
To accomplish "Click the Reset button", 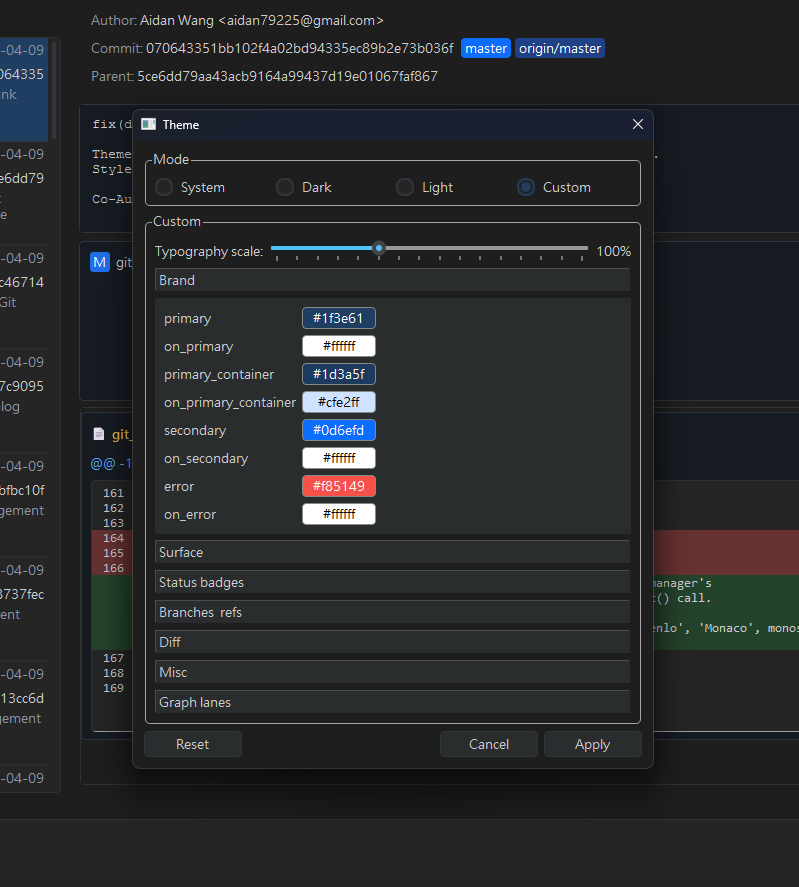I will (x=192, y=744).
